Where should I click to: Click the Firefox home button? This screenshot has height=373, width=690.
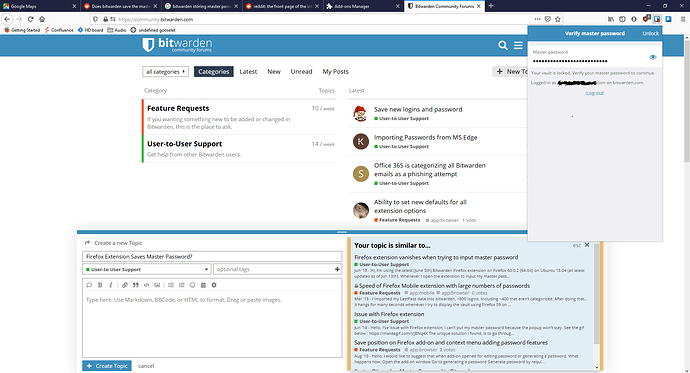(x=42, y=19)
